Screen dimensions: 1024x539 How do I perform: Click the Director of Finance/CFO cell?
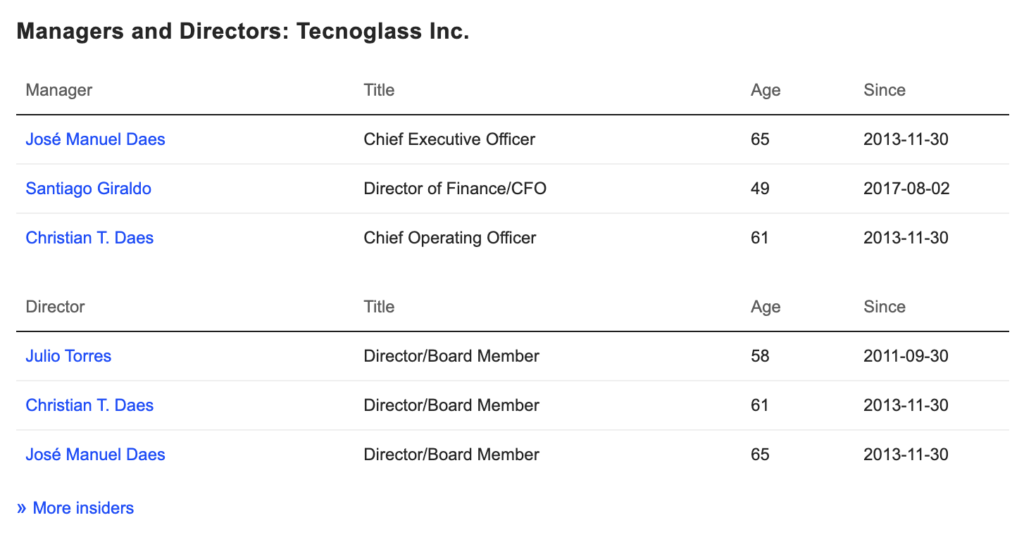(455, 188)
